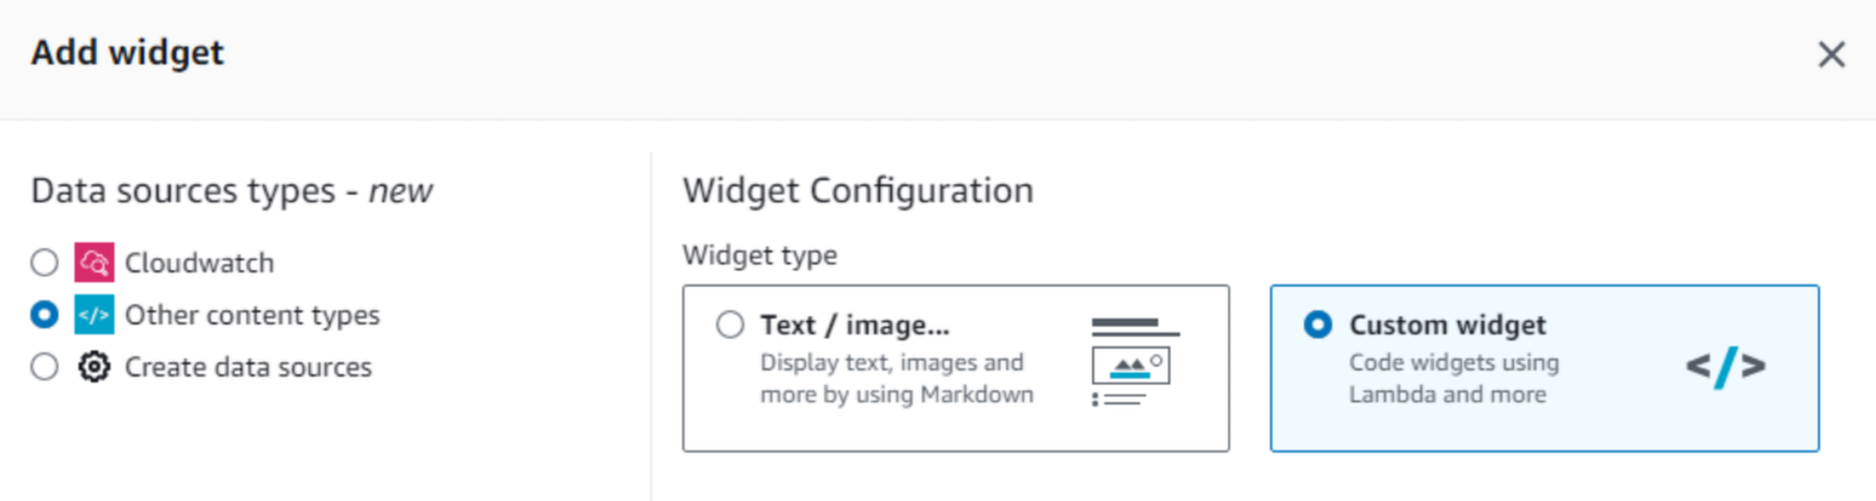Click the gear icon beside Create data sources

94,367
